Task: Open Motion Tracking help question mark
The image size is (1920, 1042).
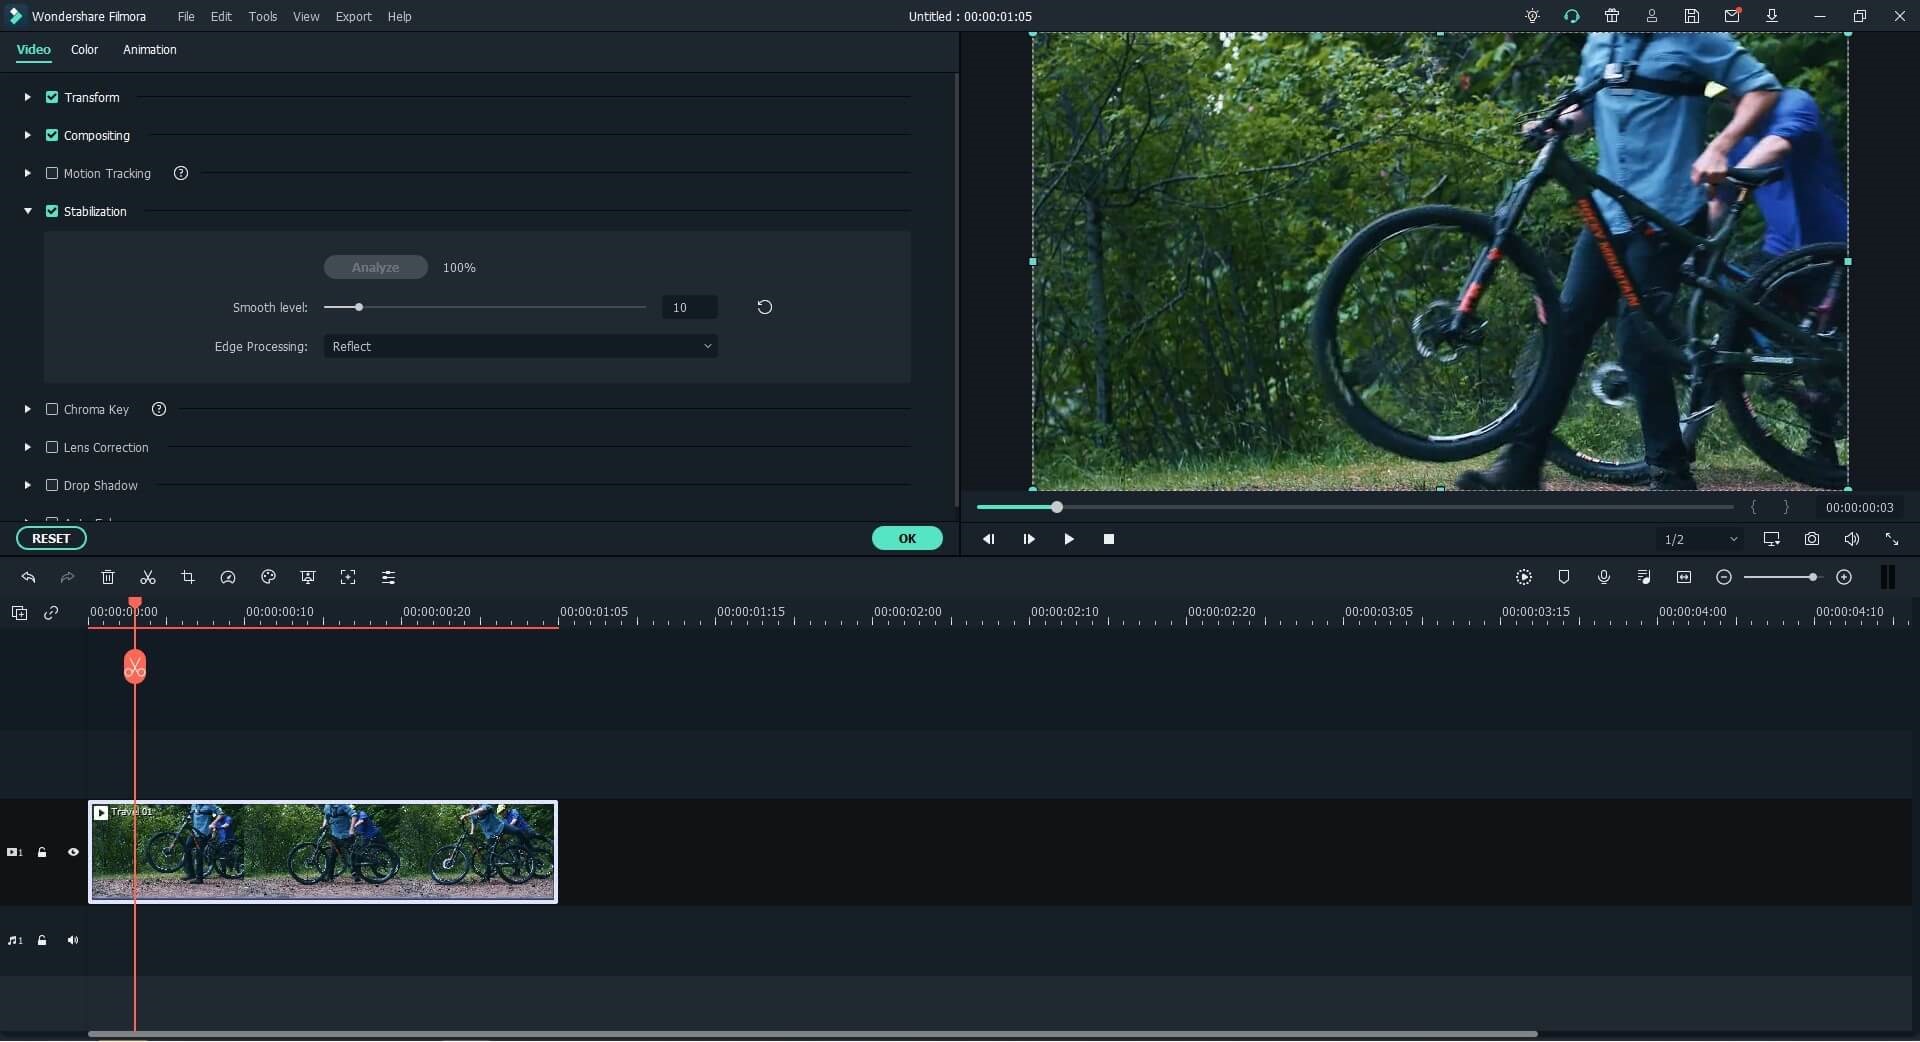Action: coord(181,173)
